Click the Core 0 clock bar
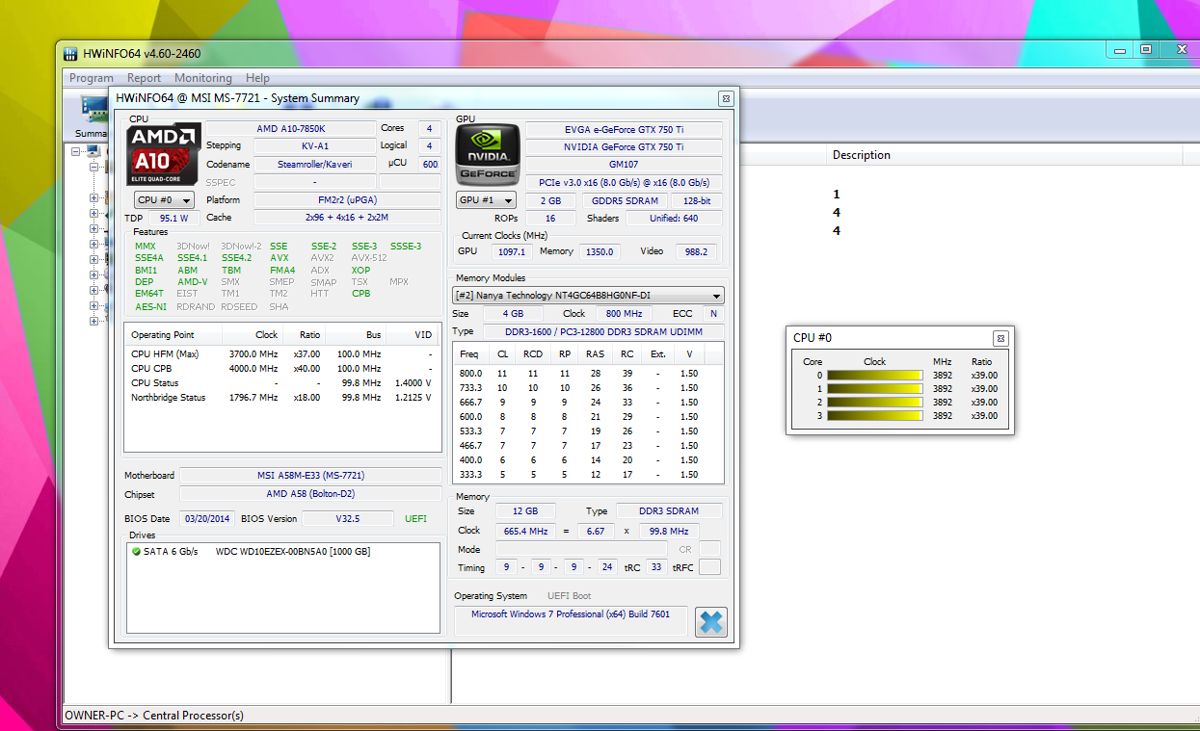This screenshot has height=731, width=1200. pyautogui.click(x=875, y=376)
